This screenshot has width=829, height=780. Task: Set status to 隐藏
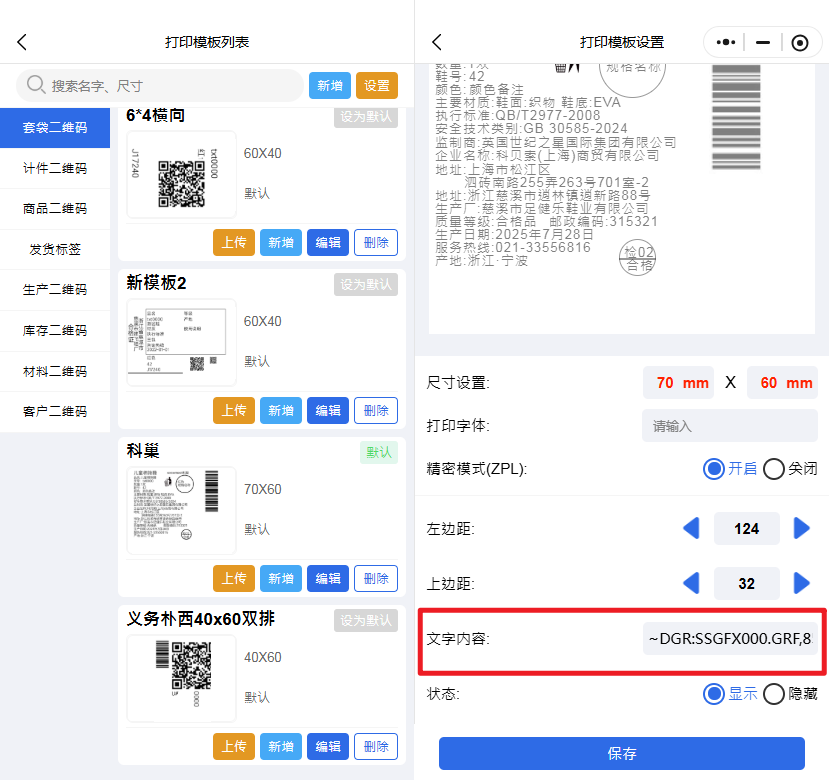(774, 694)
